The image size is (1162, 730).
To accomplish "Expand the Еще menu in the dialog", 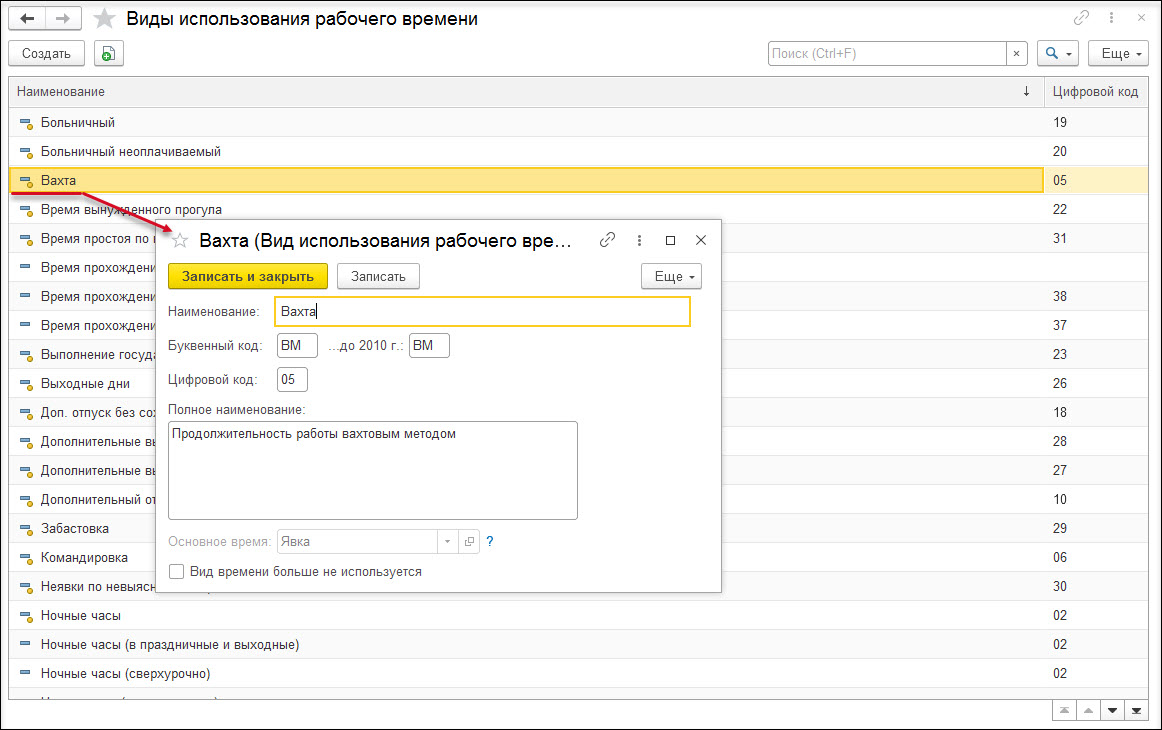I will click(671, 276).
